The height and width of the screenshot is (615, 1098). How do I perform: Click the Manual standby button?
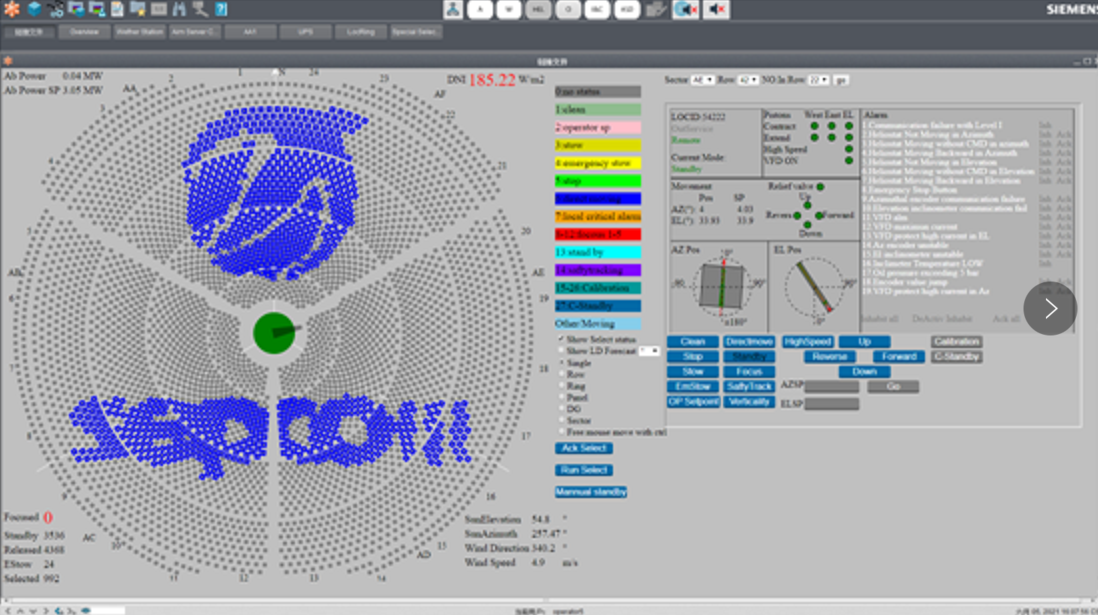591,492
